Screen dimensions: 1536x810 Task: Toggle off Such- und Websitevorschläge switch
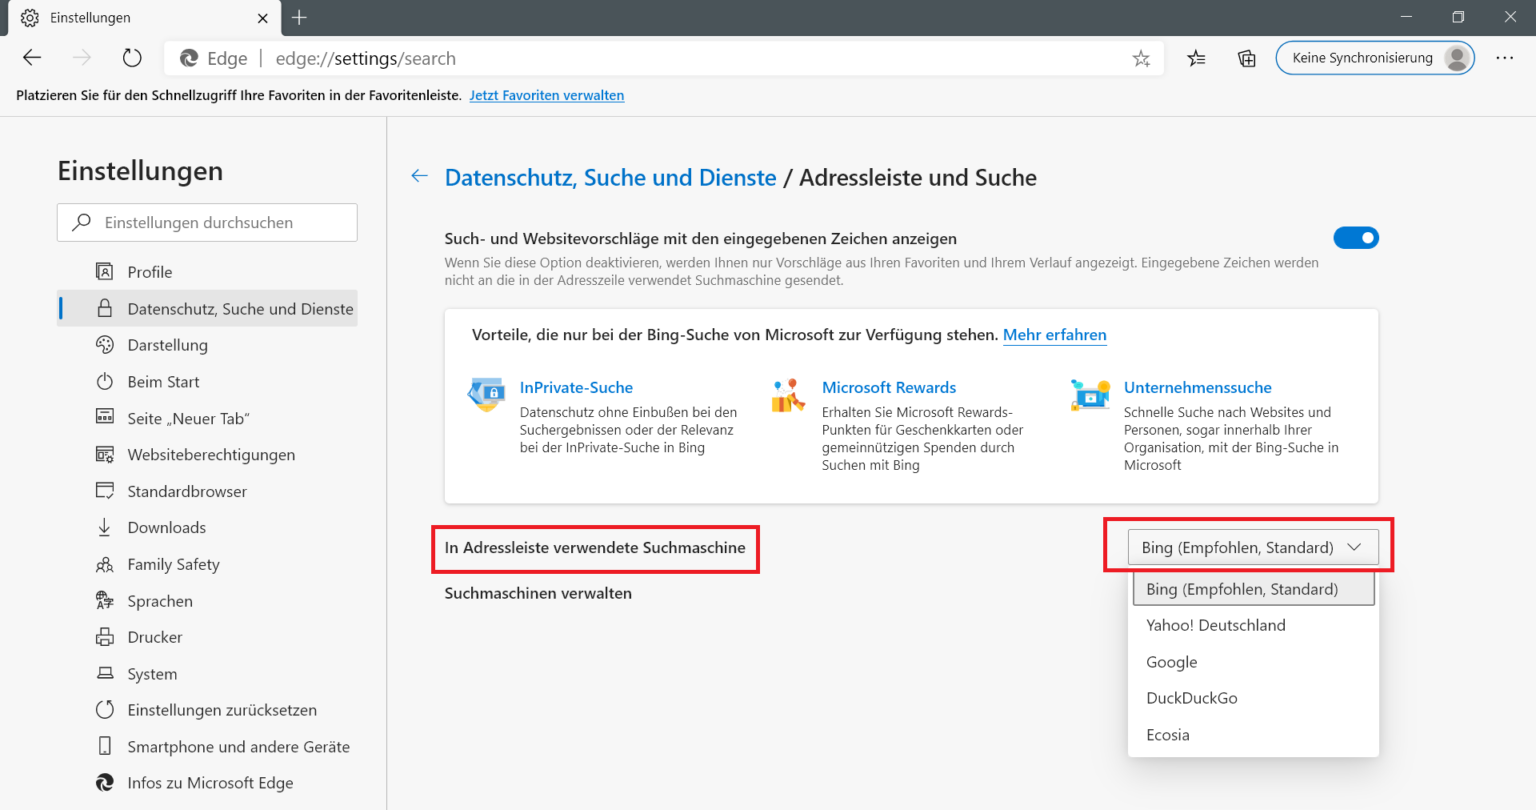(x=1356, y=238)
